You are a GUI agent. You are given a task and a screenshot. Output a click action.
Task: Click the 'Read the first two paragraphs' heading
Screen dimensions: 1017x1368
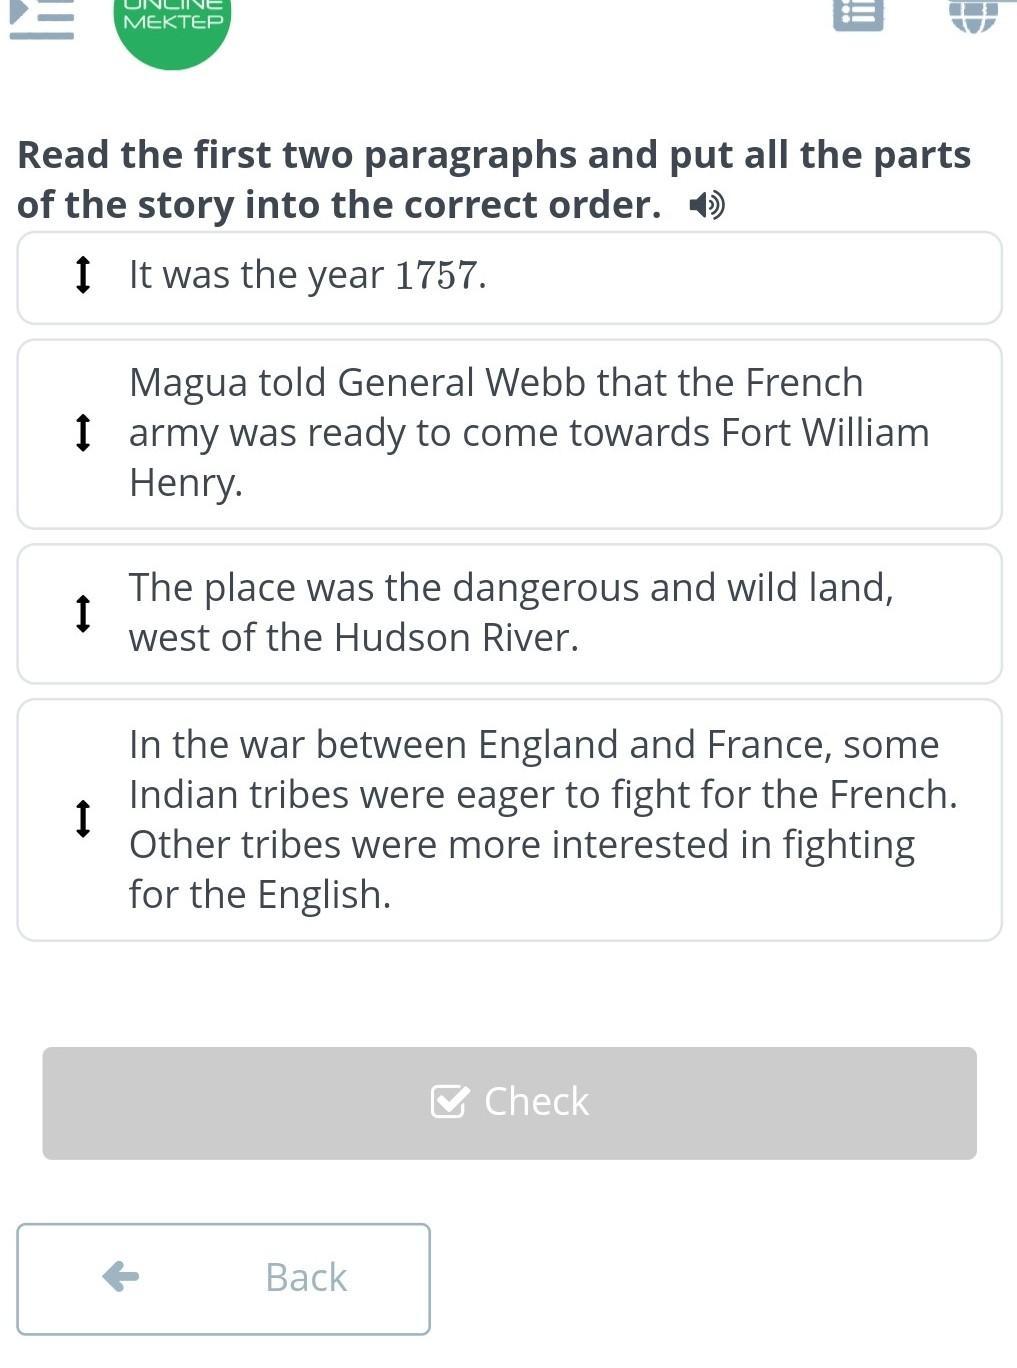coord(494,179)
